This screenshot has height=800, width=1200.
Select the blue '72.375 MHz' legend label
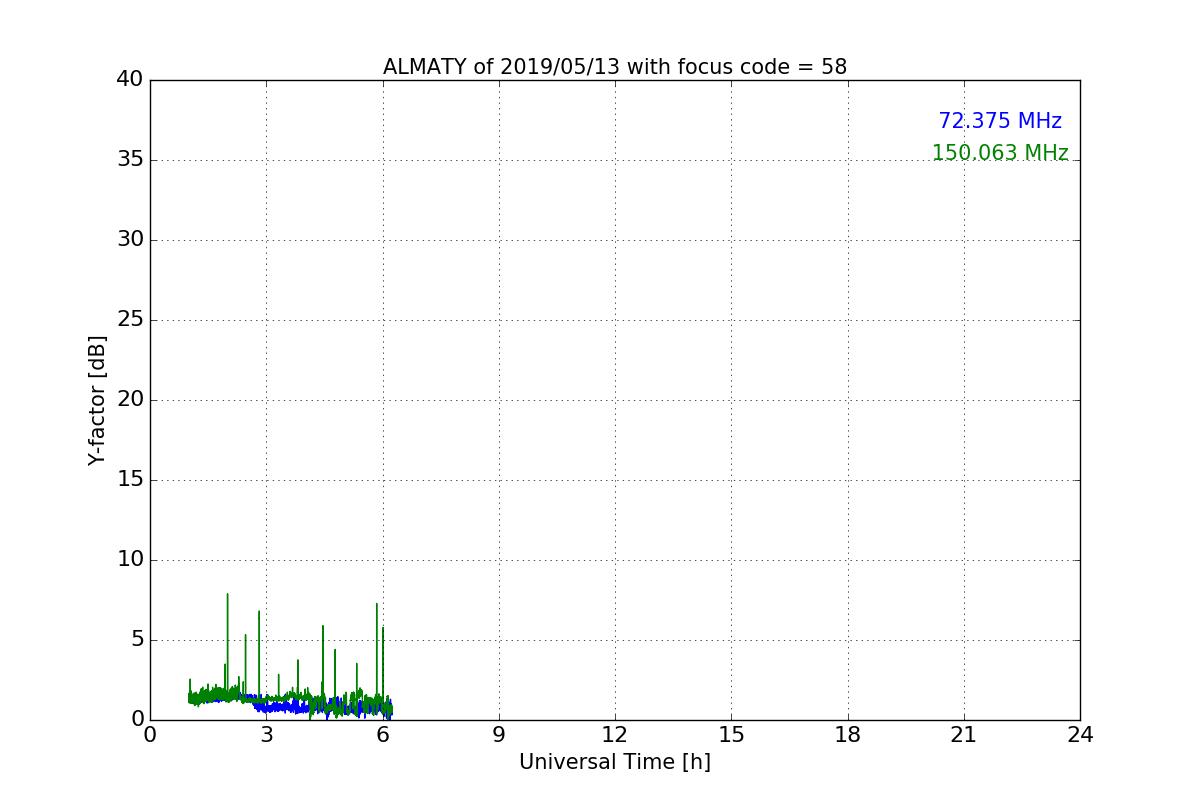1000,121
